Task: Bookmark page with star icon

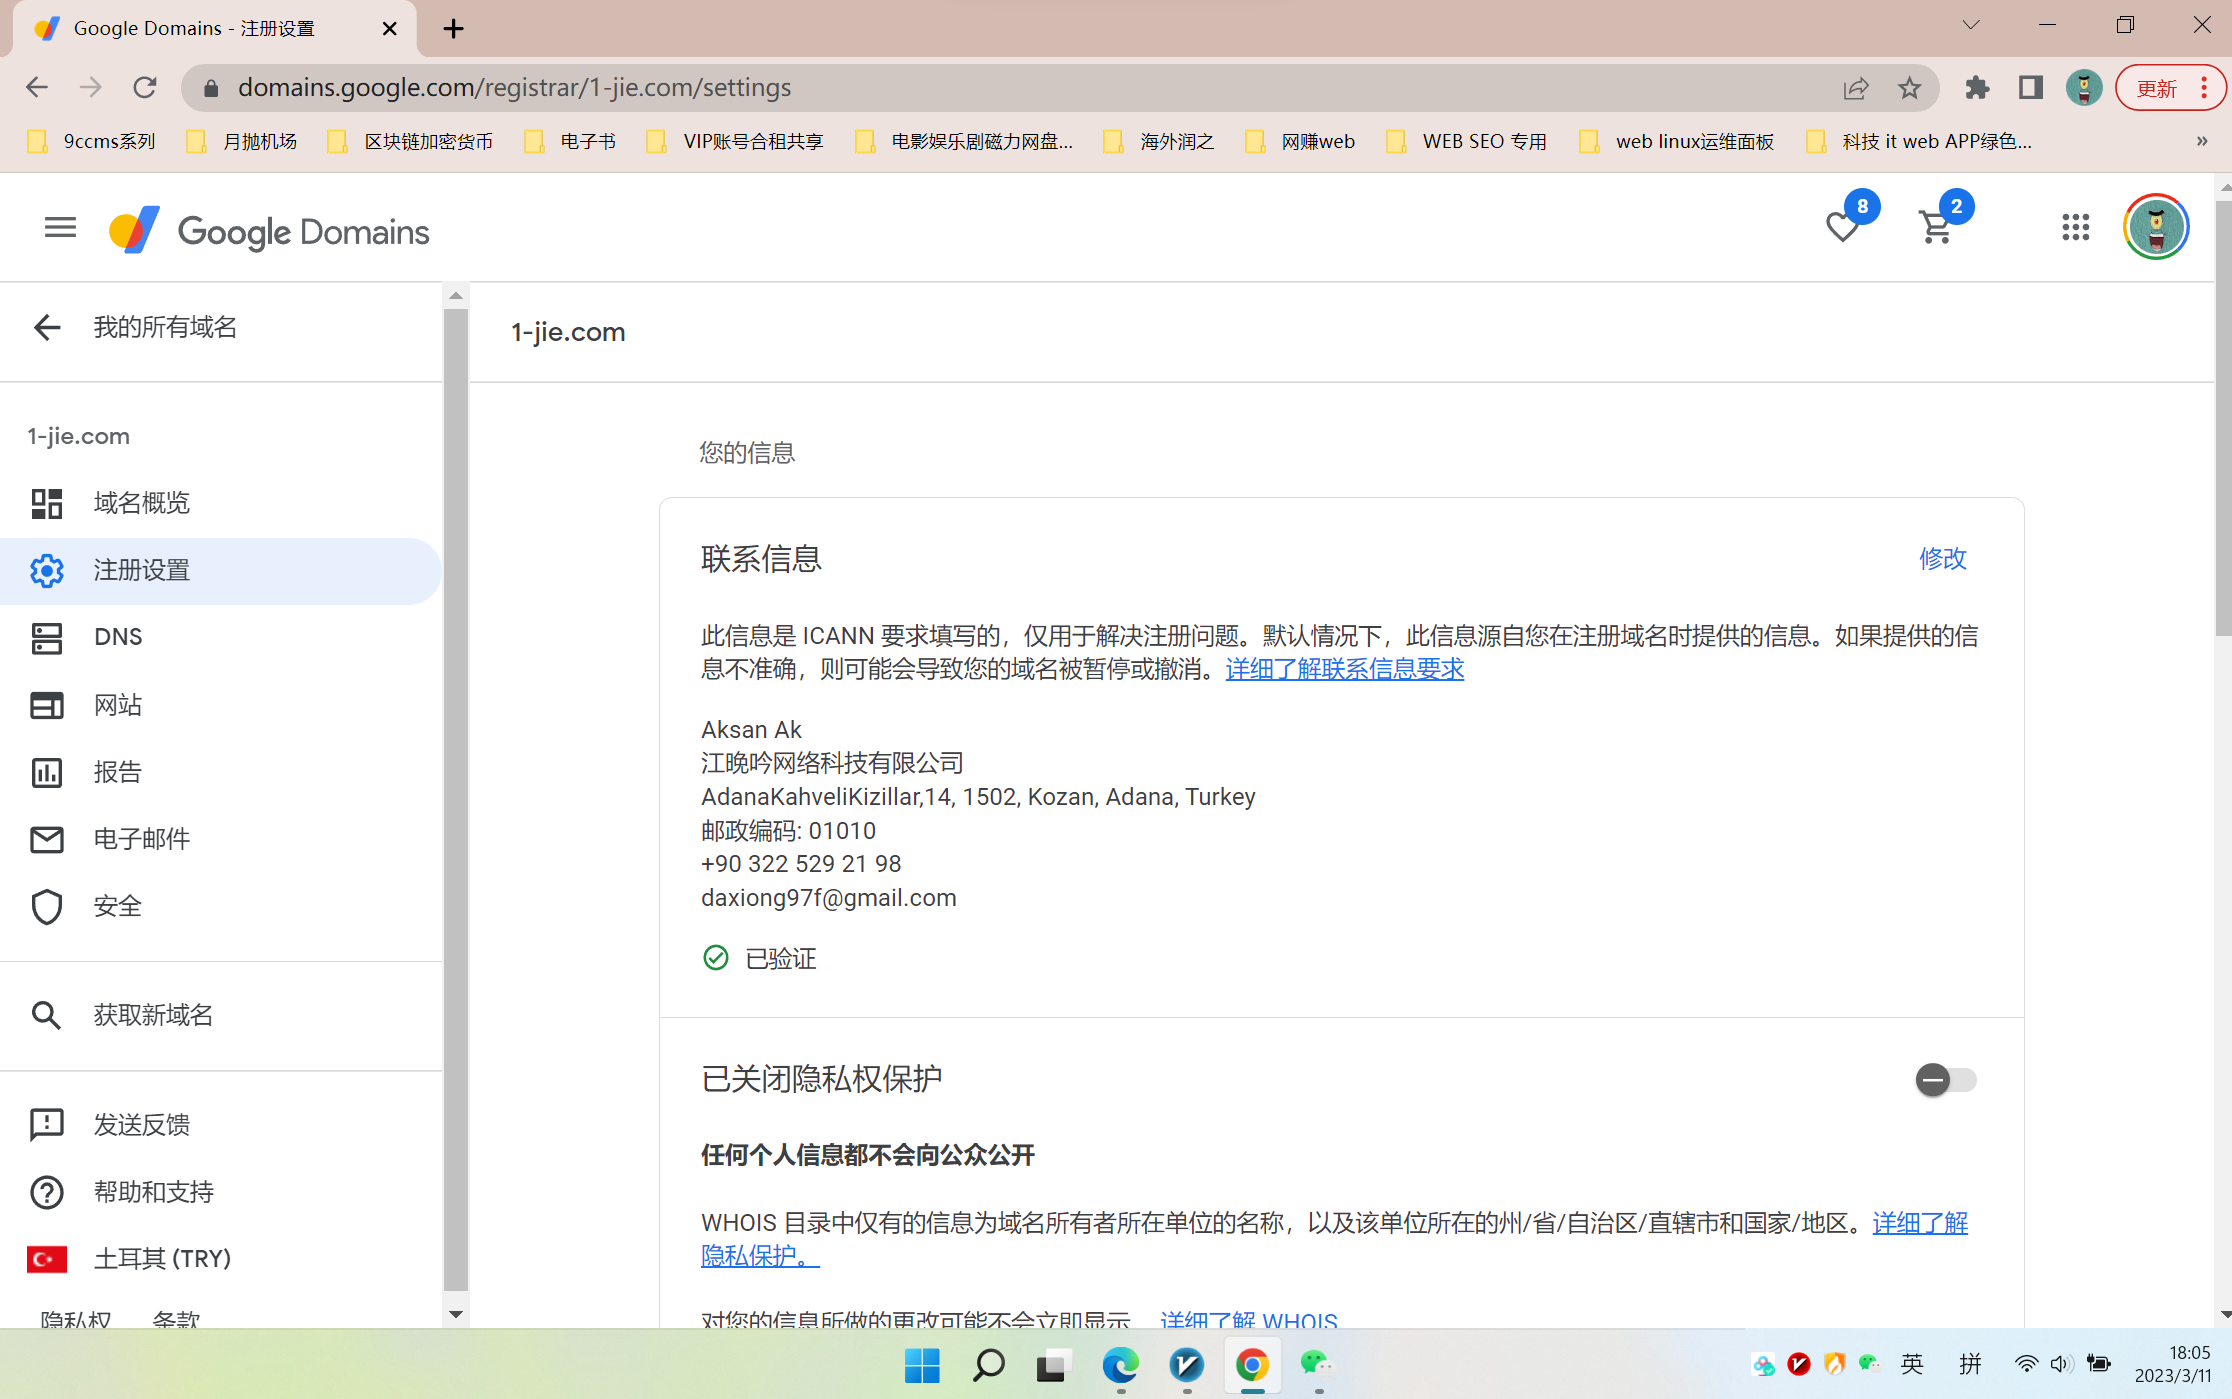Action: [x=1909, y=88]
